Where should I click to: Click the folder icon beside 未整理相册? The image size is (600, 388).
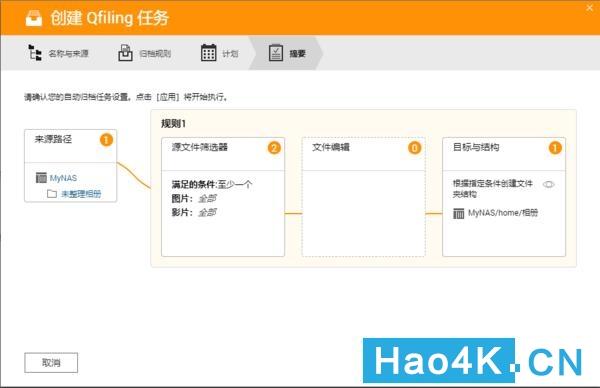[52, 194]
